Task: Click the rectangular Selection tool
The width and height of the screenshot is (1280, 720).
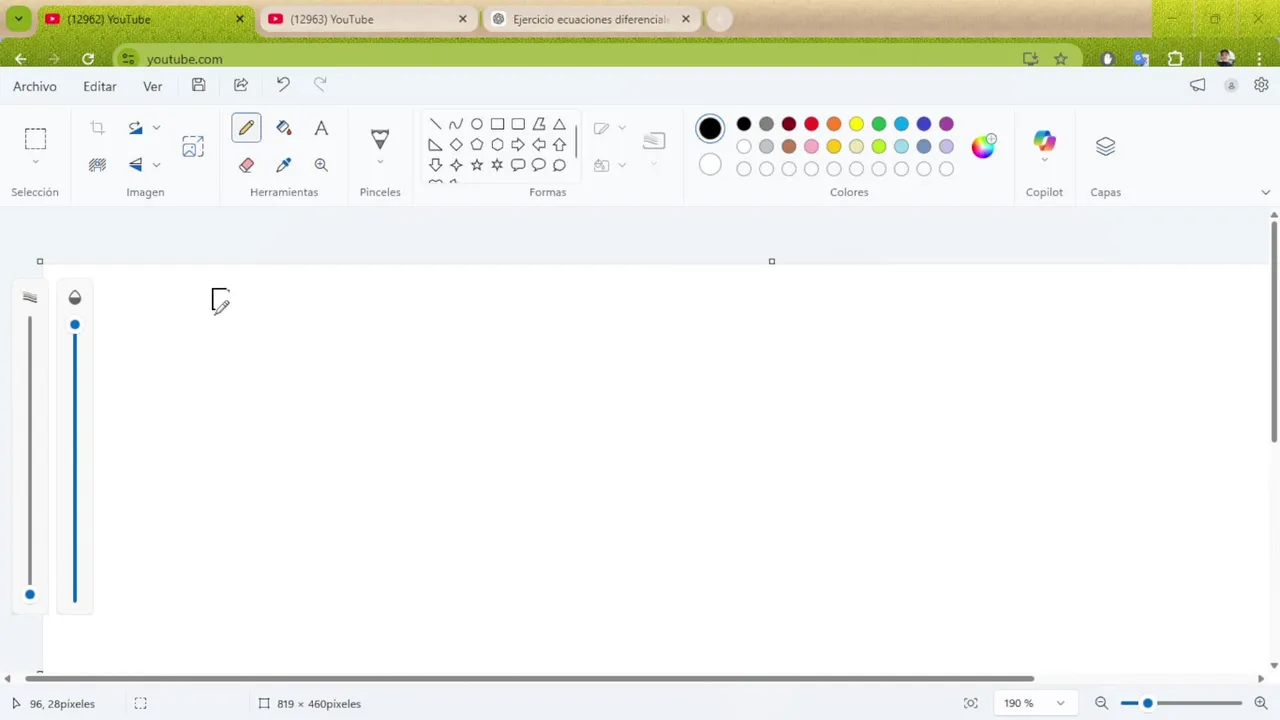Action: [35, 139]
